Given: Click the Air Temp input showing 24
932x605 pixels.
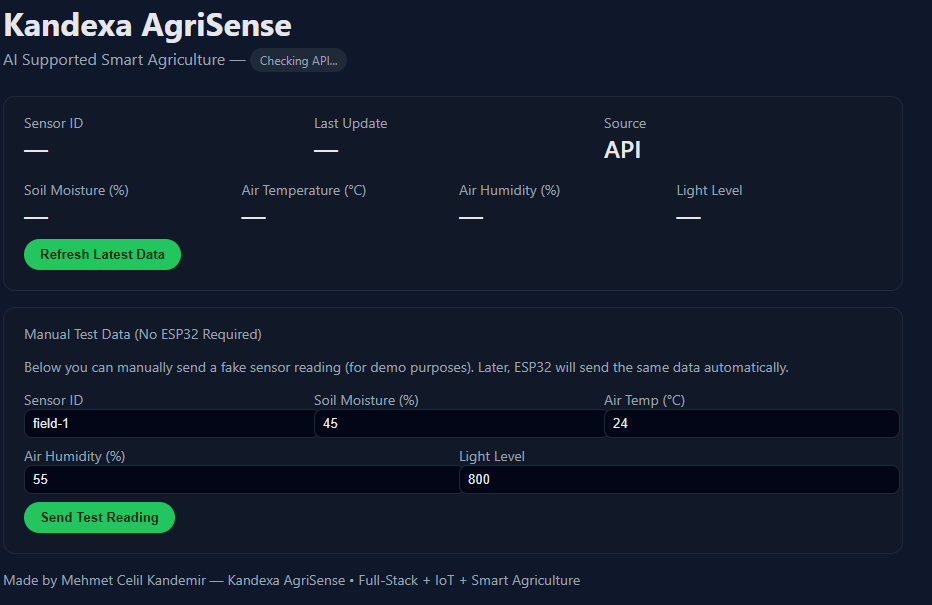Looking at the screenshot, I should [750, 423].
